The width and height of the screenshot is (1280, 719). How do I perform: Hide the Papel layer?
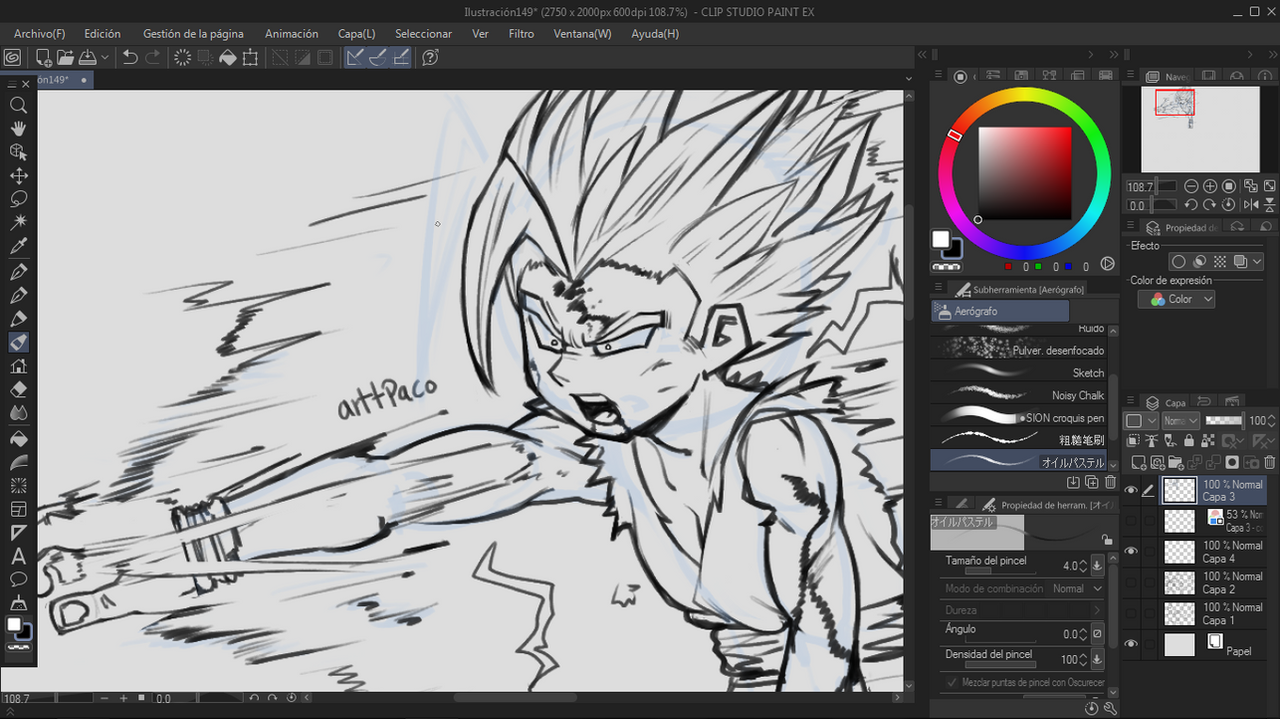1131,644
